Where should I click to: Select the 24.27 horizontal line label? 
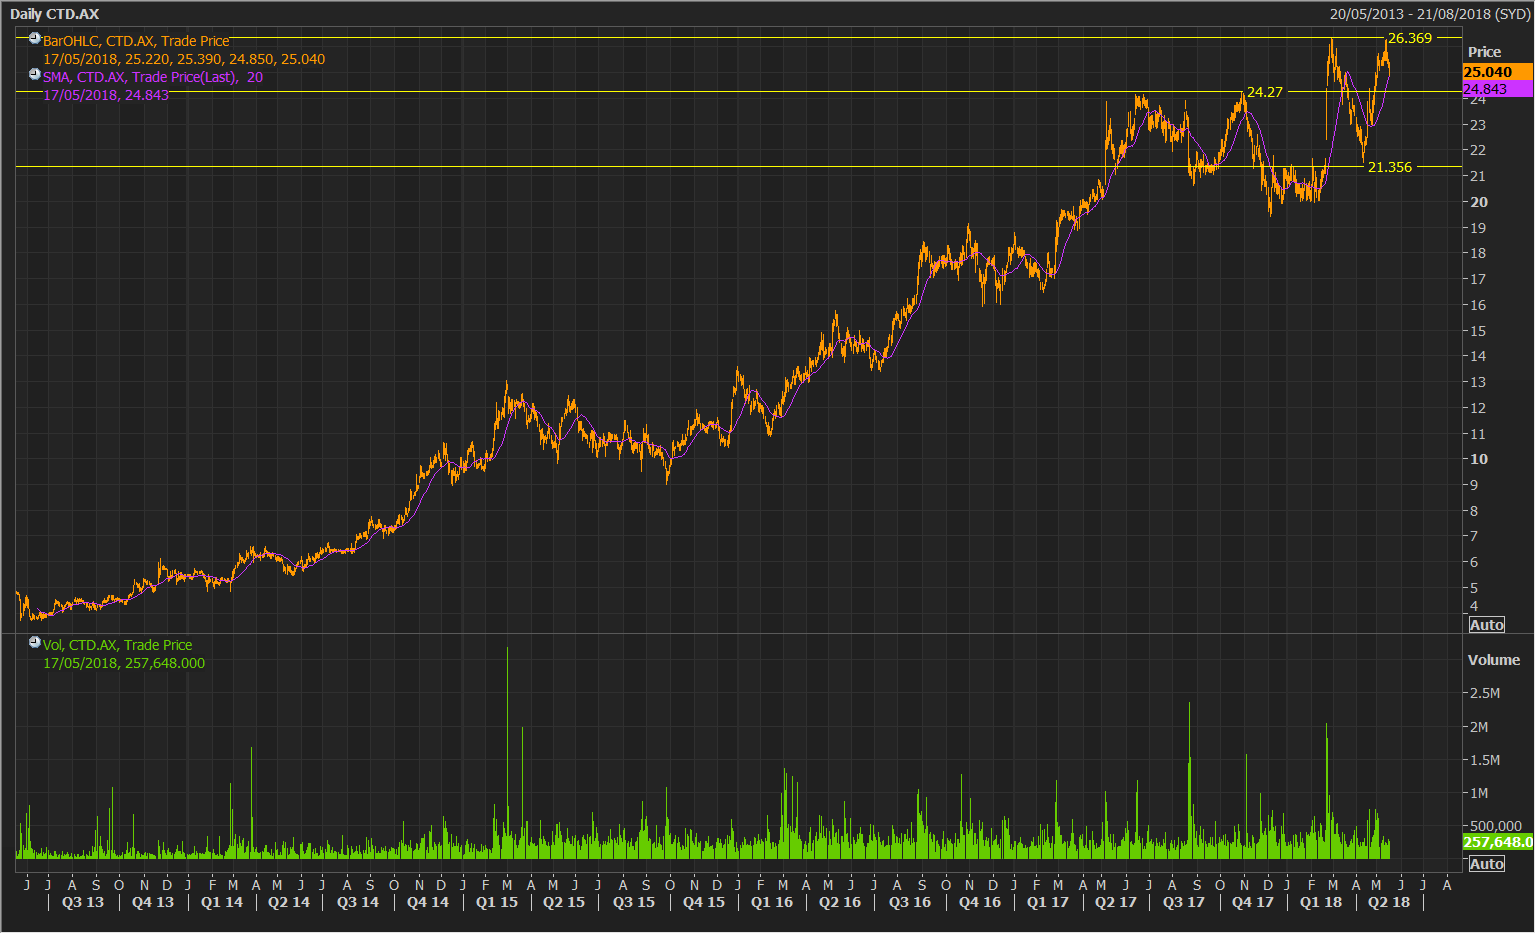(x=1265, y=92)
